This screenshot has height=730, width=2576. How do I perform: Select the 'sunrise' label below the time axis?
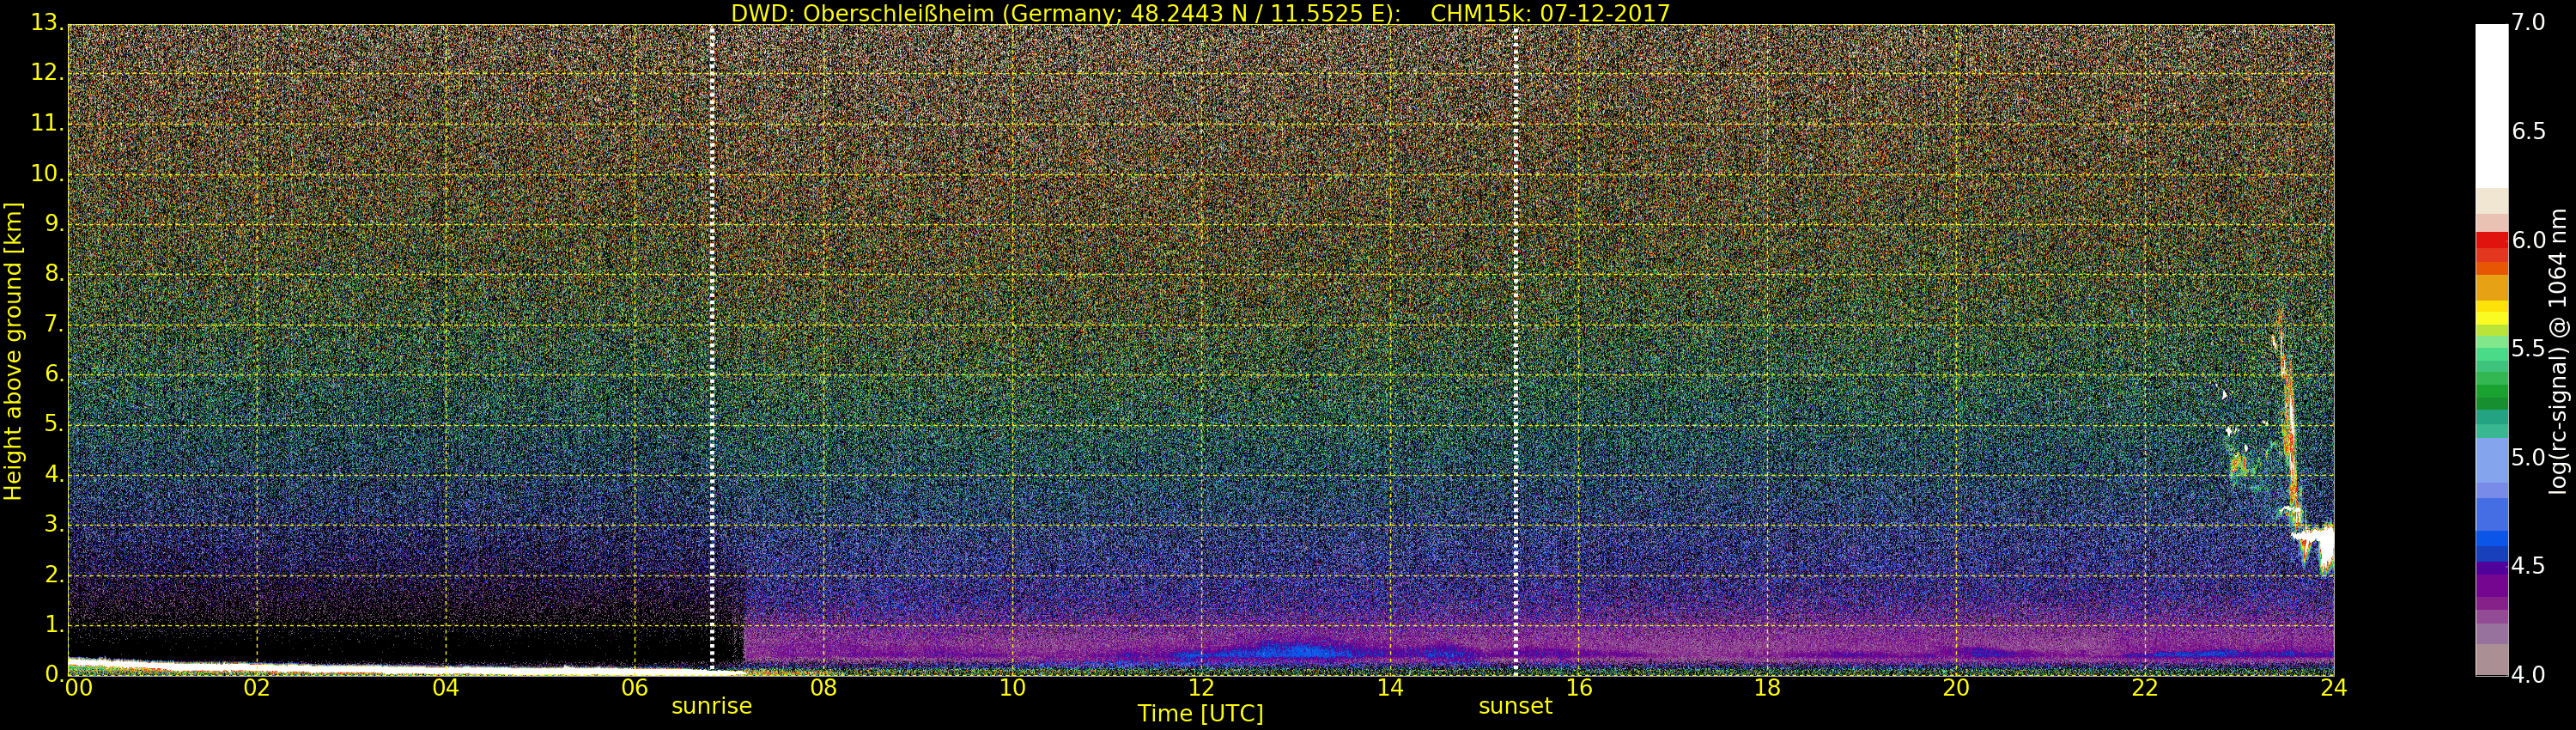pyautogui.click(x=711, y=706)
